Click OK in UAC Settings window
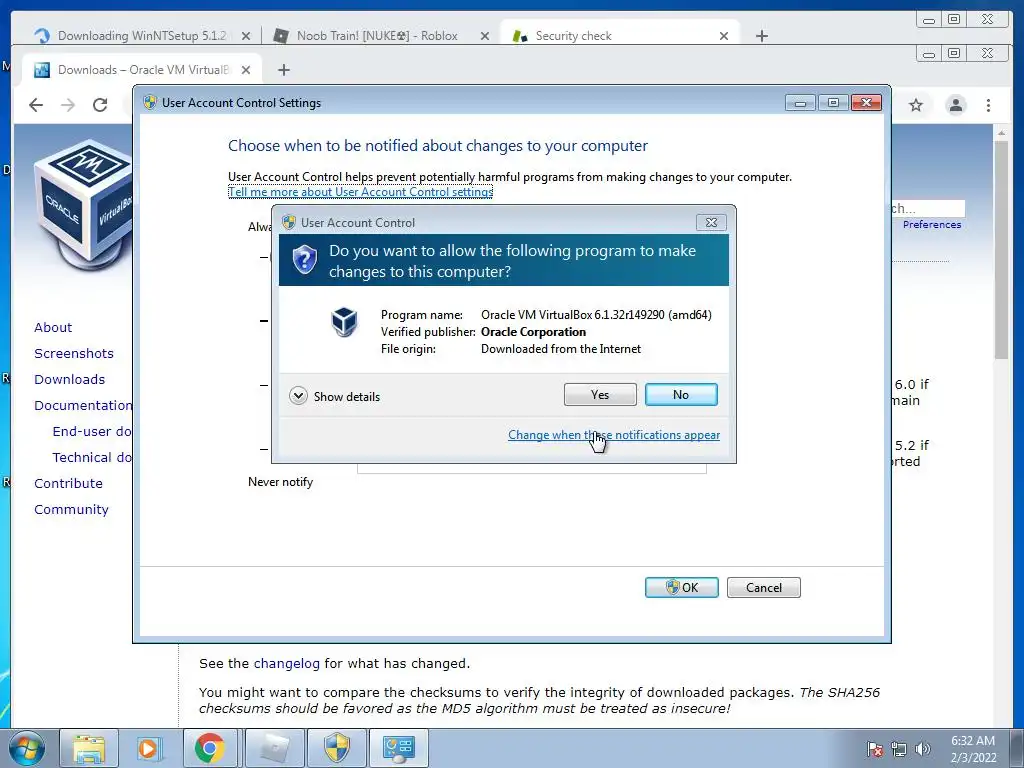 681,587
